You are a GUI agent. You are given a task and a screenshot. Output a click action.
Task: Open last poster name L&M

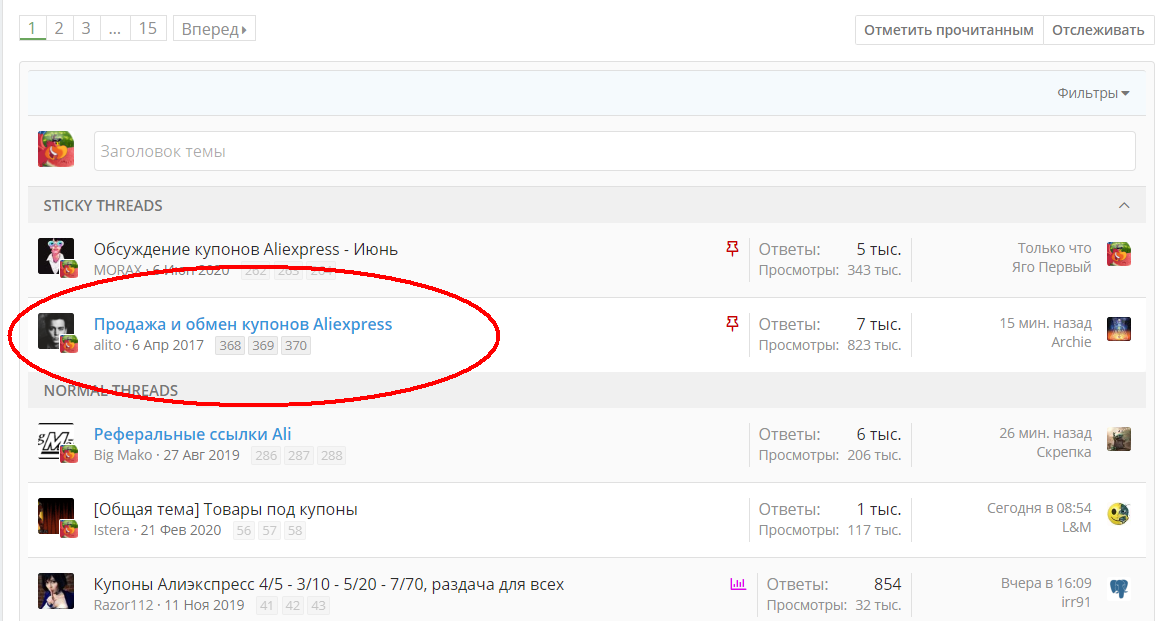pos(1076,527)
